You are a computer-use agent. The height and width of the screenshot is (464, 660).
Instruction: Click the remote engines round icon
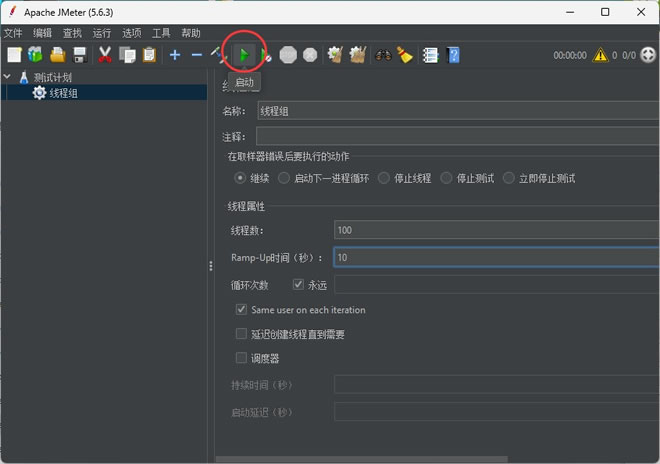click(x=648, y=55)
